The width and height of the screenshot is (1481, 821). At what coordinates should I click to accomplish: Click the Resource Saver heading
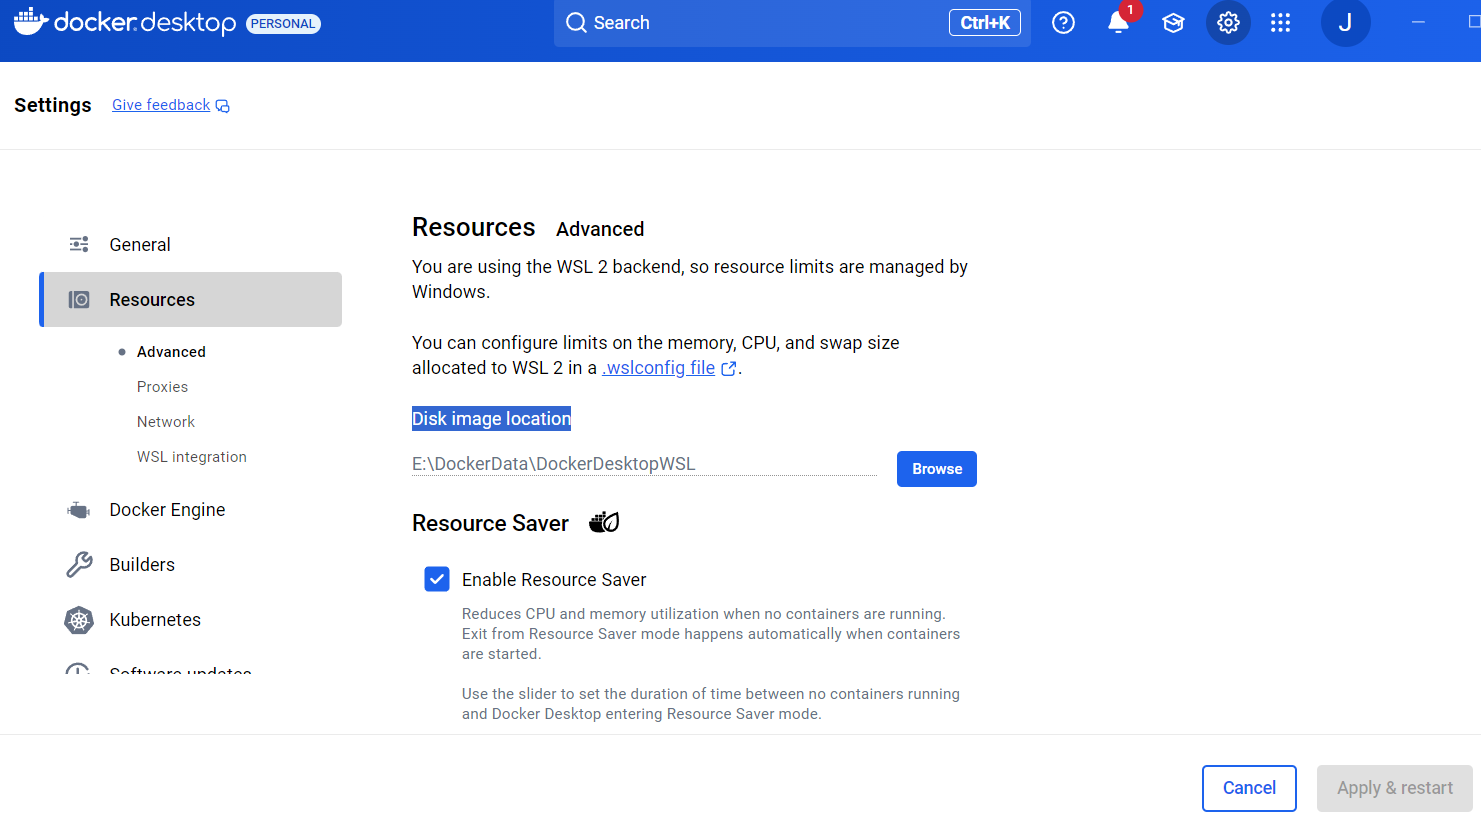click(x=490, y=523)
